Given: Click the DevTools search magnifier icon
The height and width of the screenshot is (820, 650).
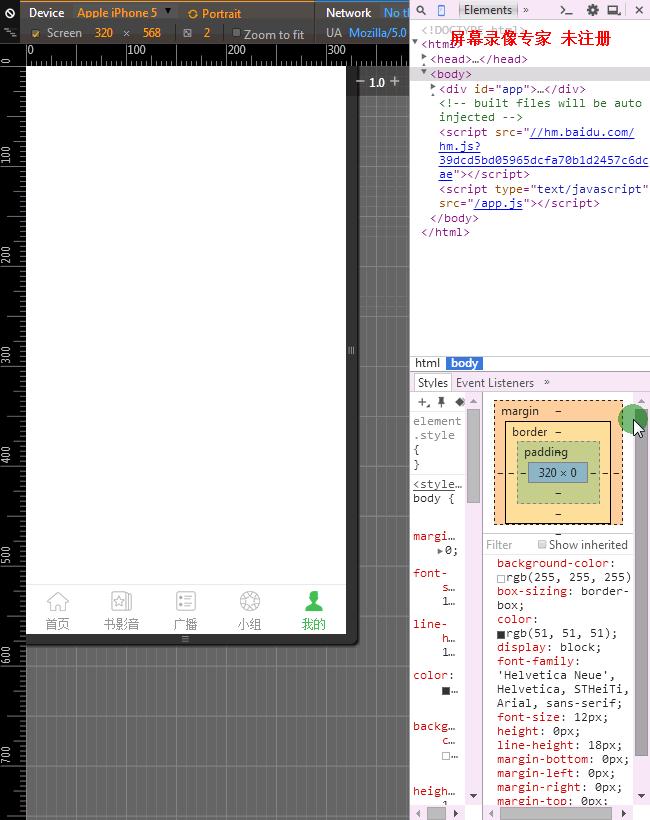Looking at the screenshot, I should click(x=421, y=10).
